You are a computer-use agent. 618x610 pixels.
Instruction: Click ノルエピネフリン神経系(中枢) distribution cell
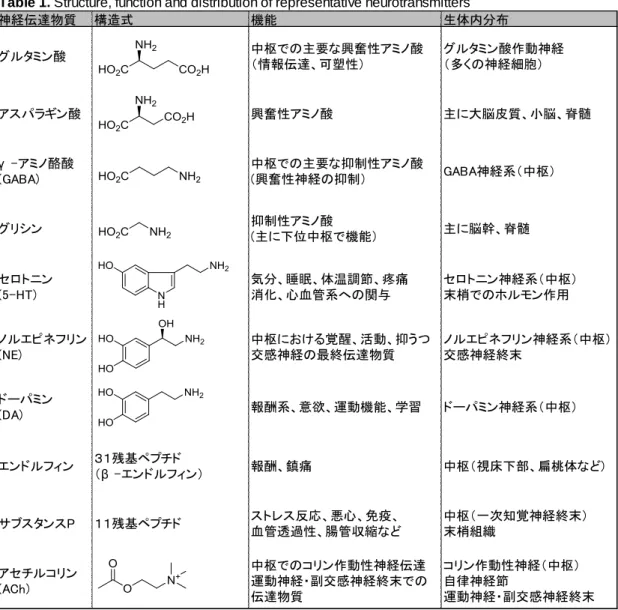tap(527, 347)
